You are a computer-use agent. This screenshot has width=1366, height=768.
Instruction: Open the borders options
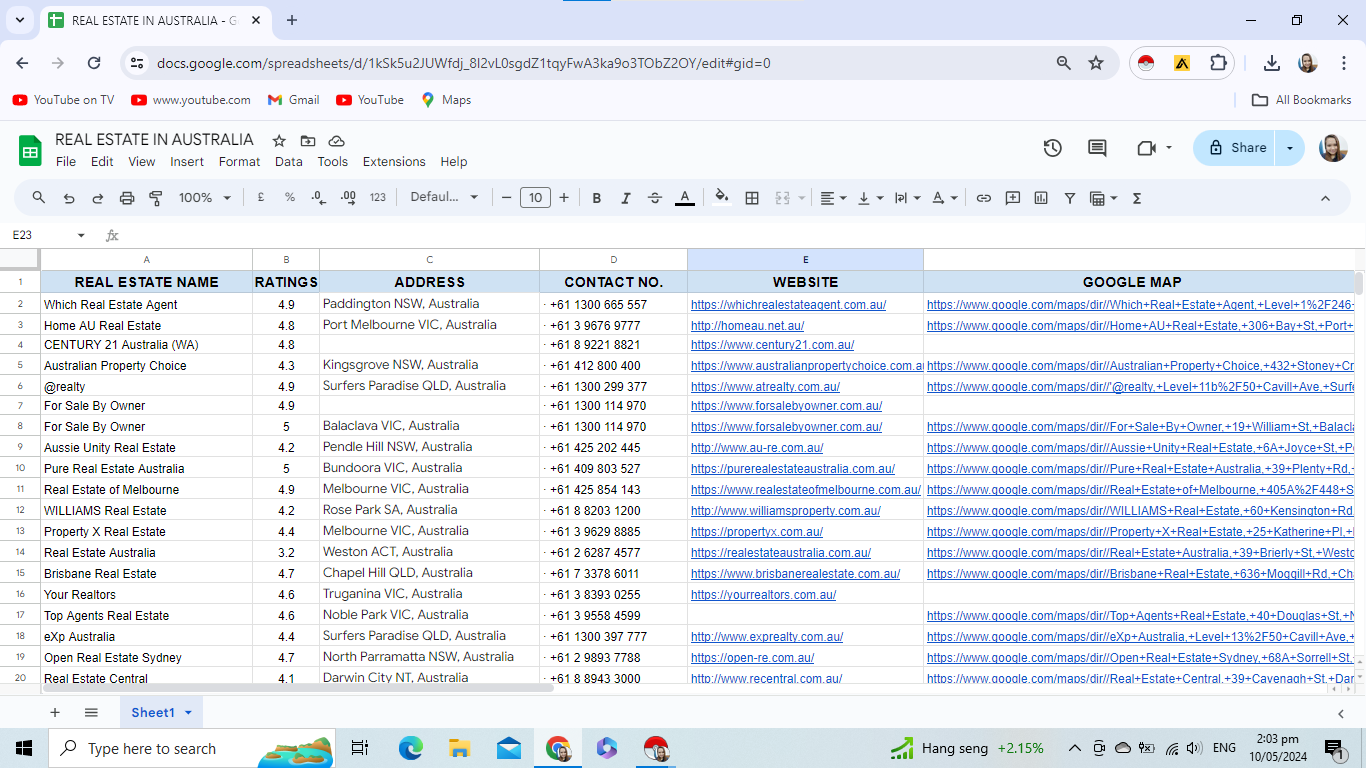click(752, 198)
